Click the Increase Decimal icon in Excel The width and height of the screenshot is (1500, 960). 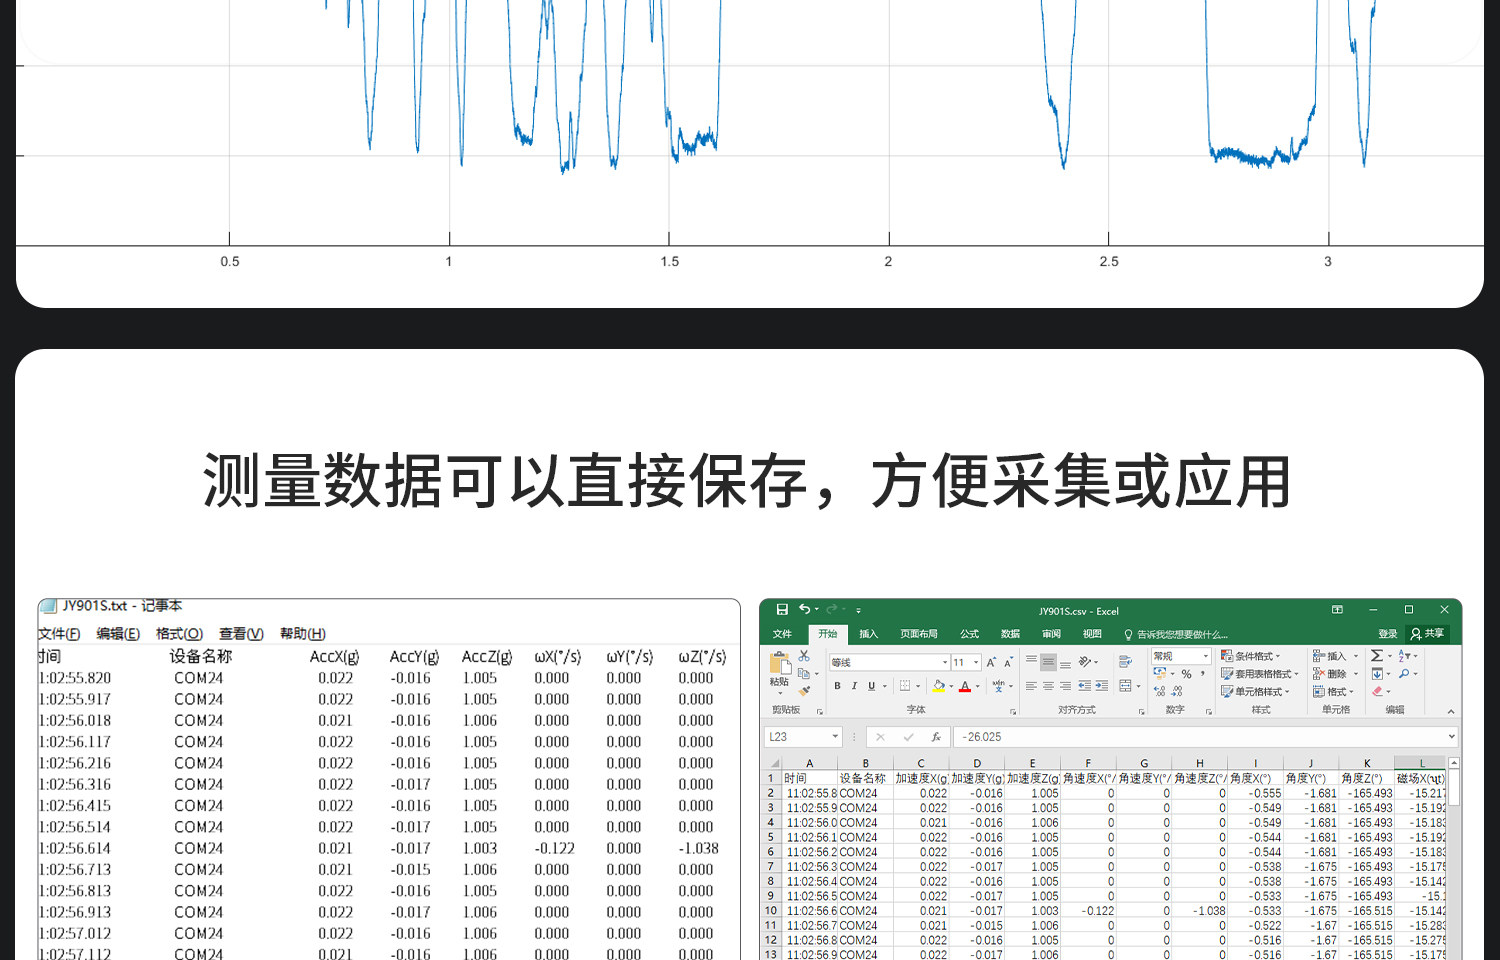tap(1159, 691)
